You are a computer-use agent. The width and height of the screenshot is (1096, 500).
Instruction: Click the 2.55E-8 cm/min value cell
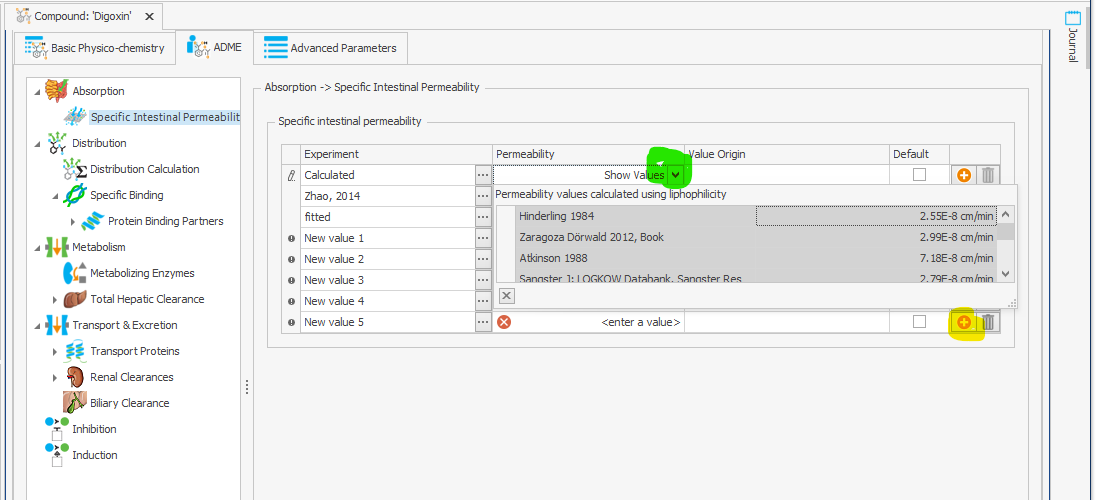[x=877, y=216]
